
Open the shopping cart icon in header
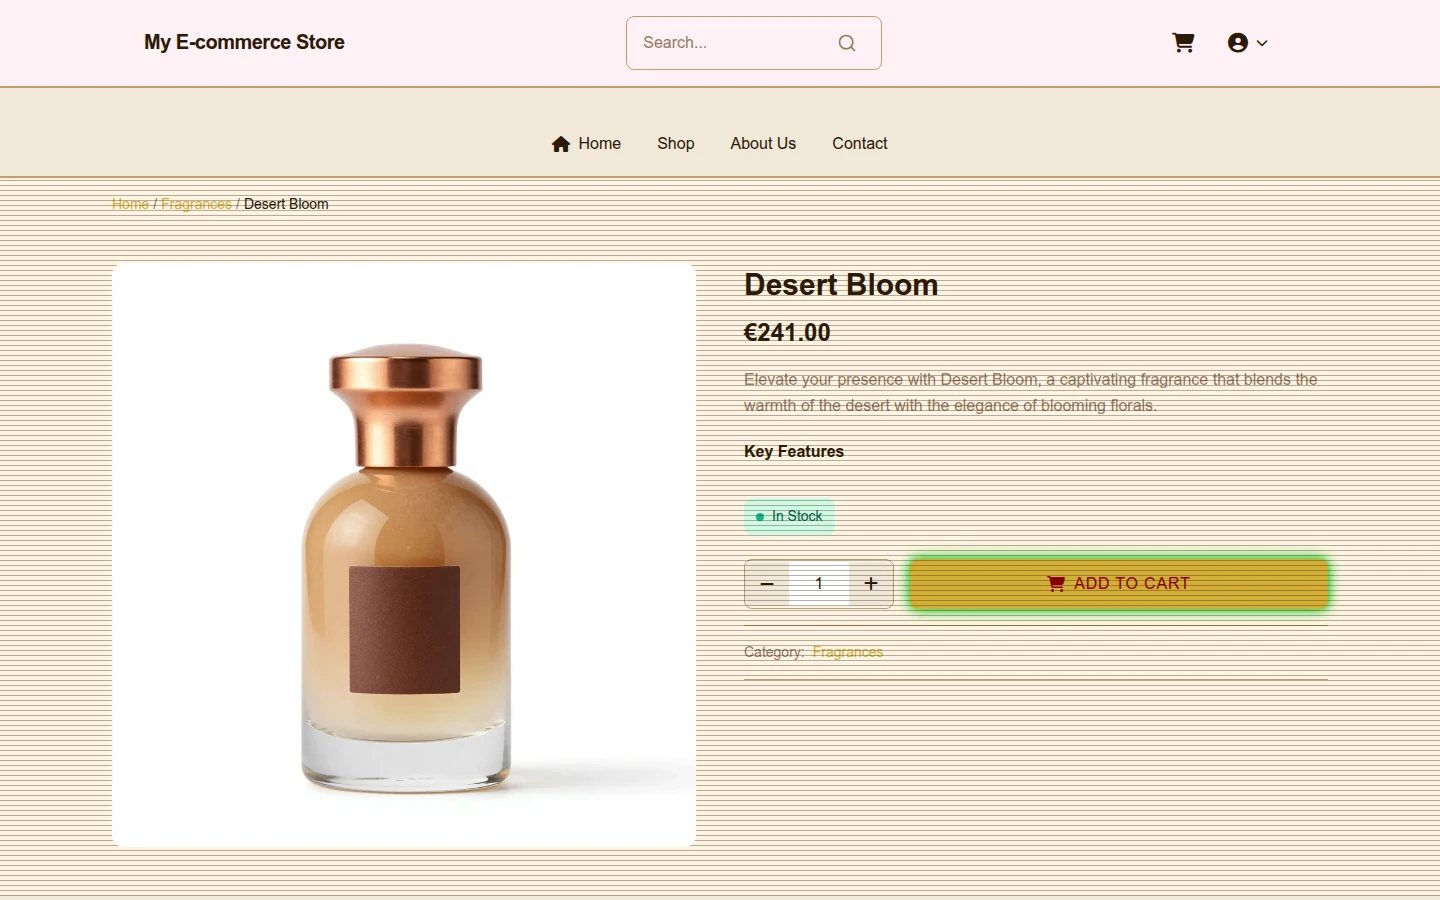click(x=1183, y=43)
